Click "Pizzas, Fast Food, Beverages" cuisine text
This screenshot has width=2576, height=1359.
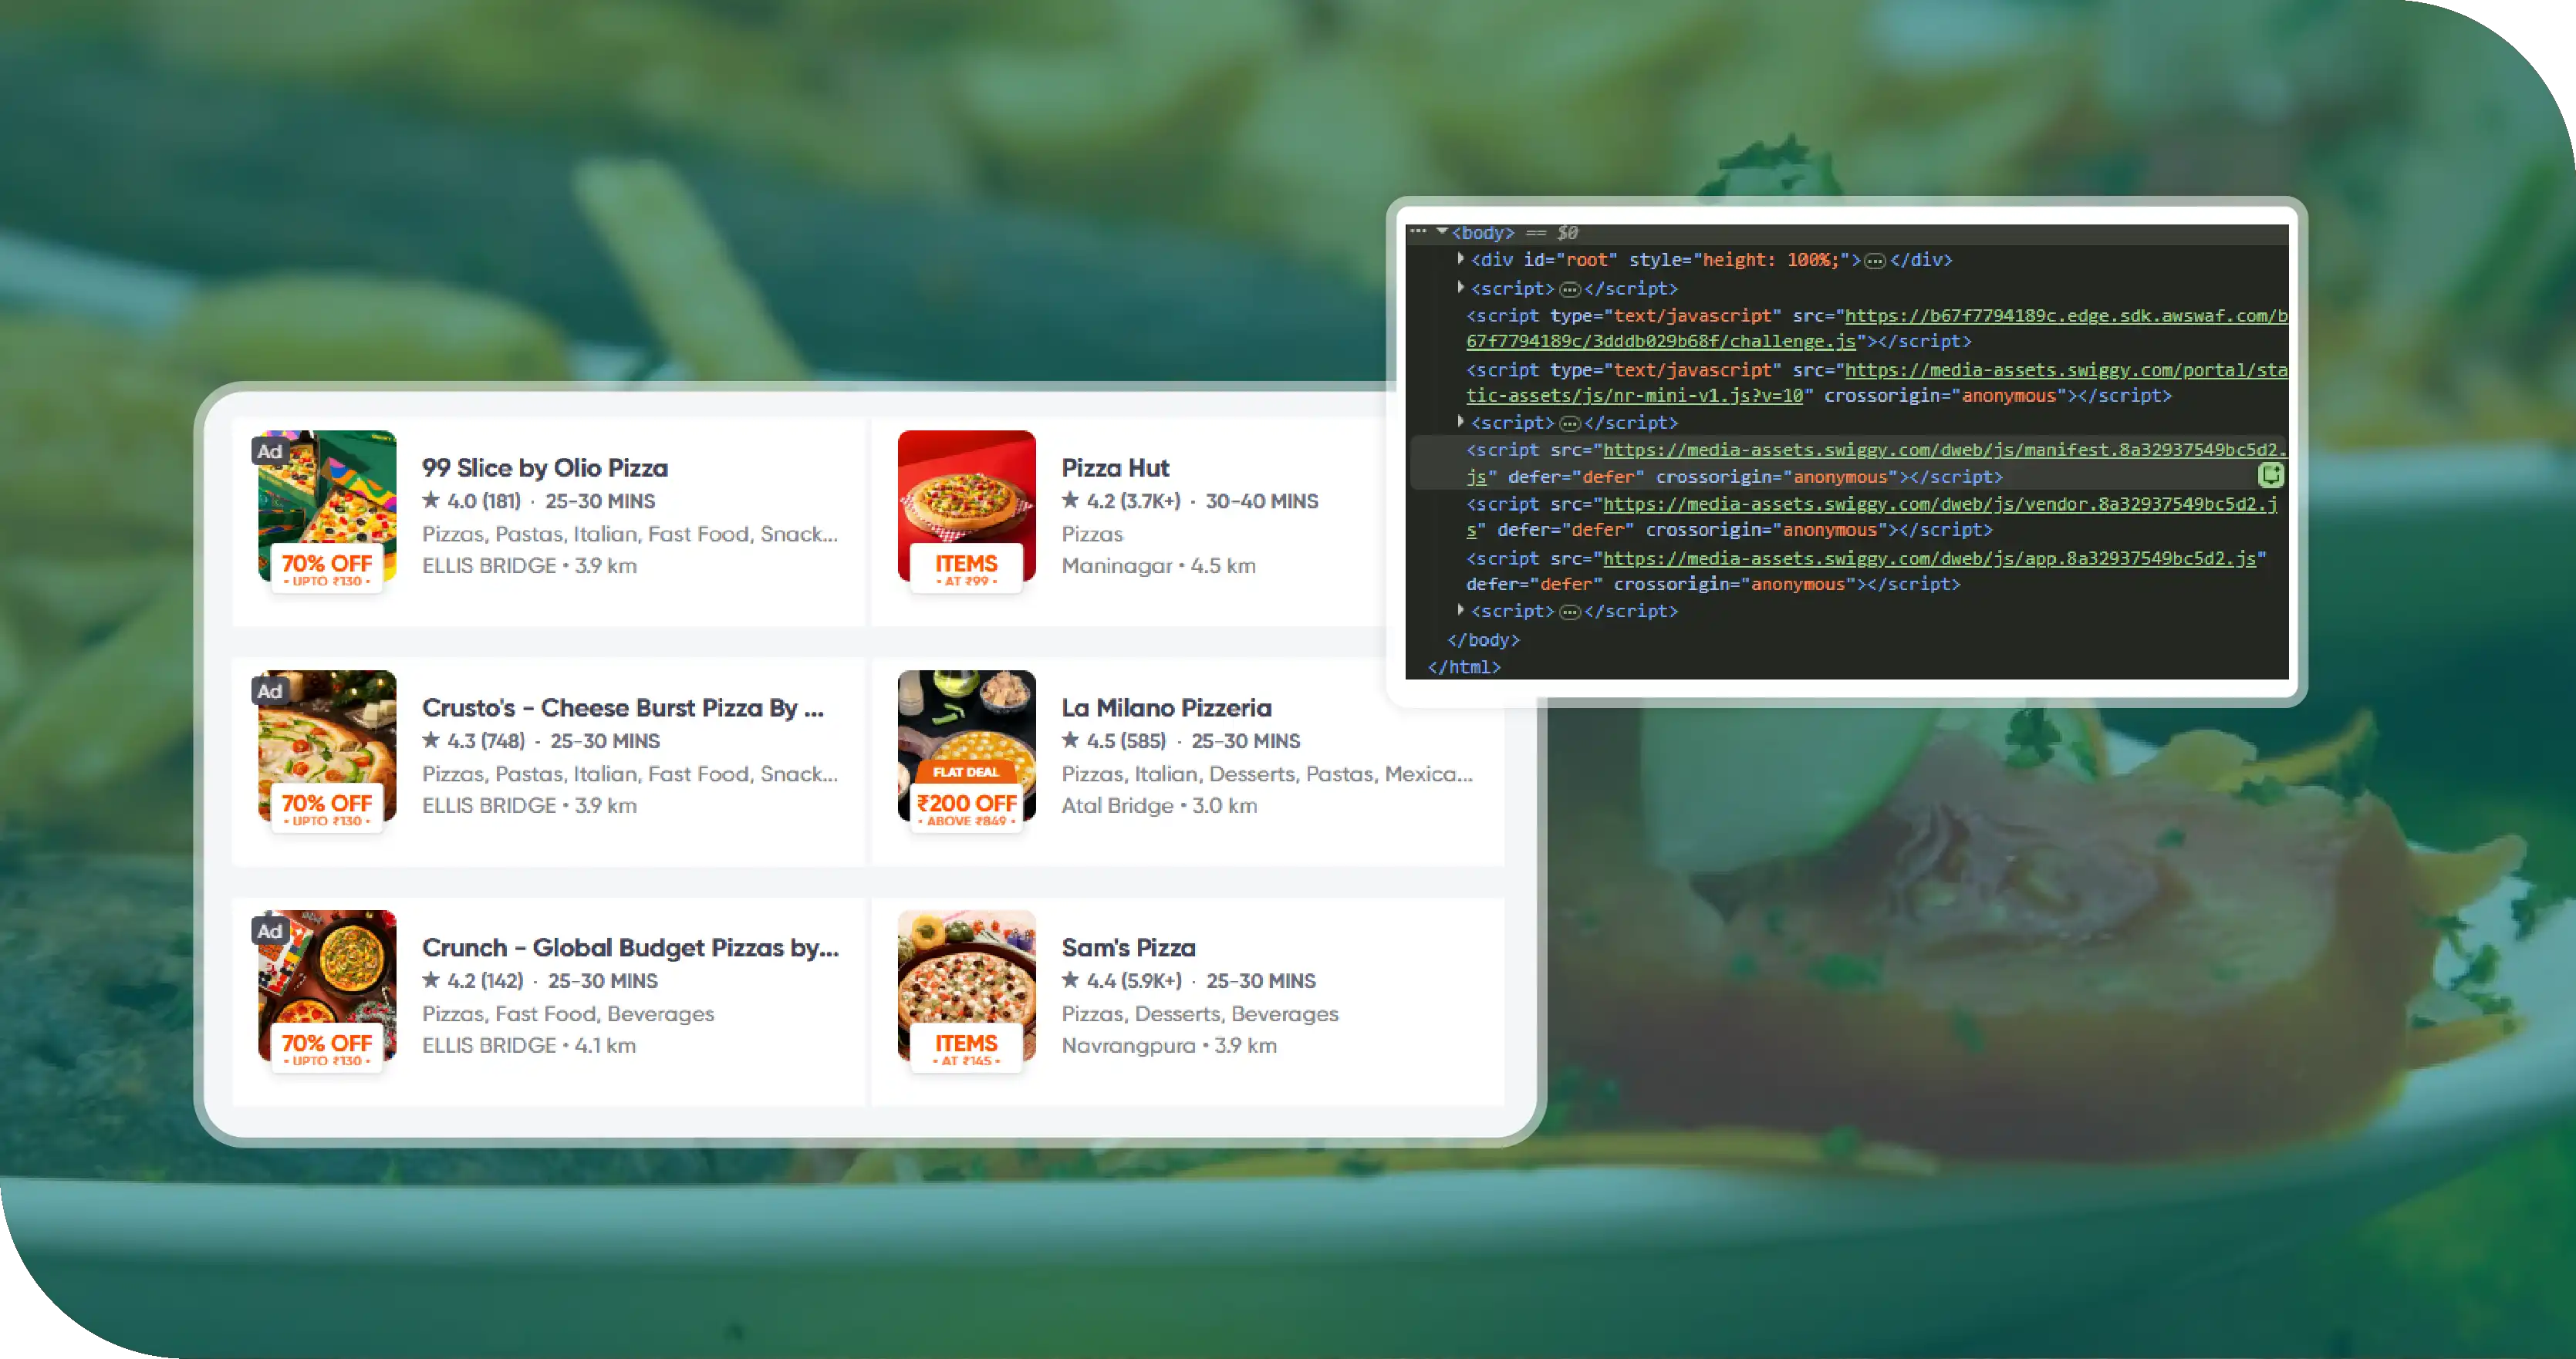568,1014
